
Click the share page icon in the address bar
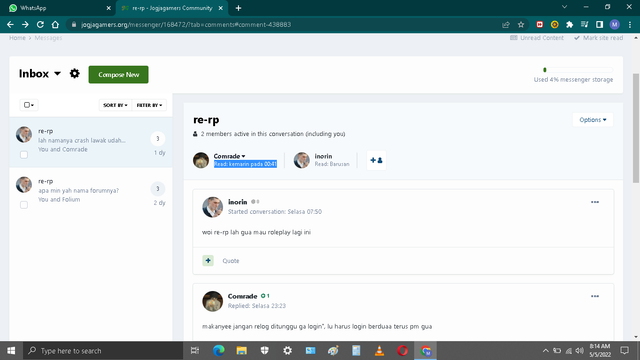coord(506,24)
